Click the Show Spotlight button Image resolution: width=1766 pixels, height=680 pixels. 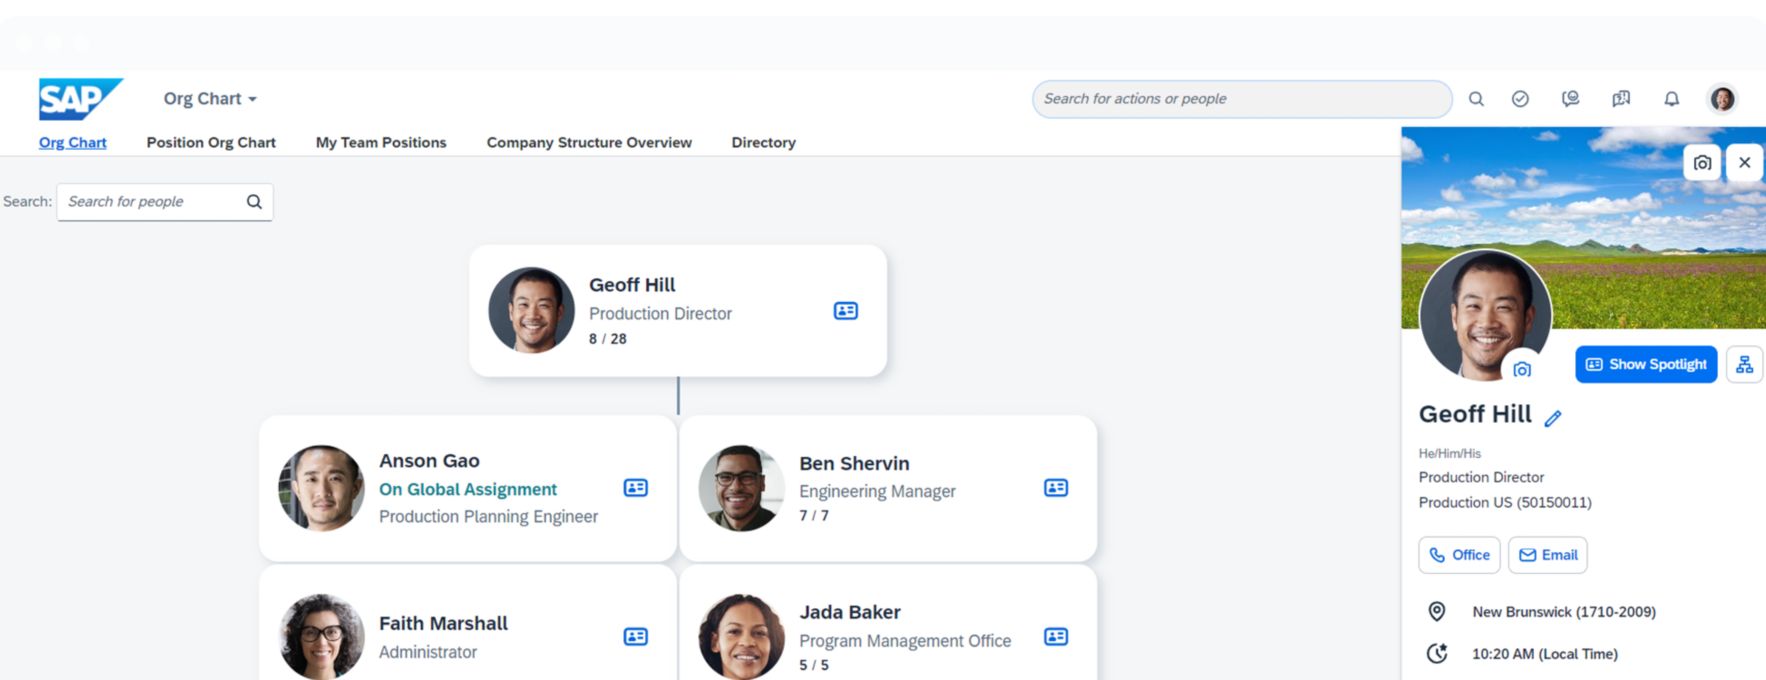point(1645,365)
